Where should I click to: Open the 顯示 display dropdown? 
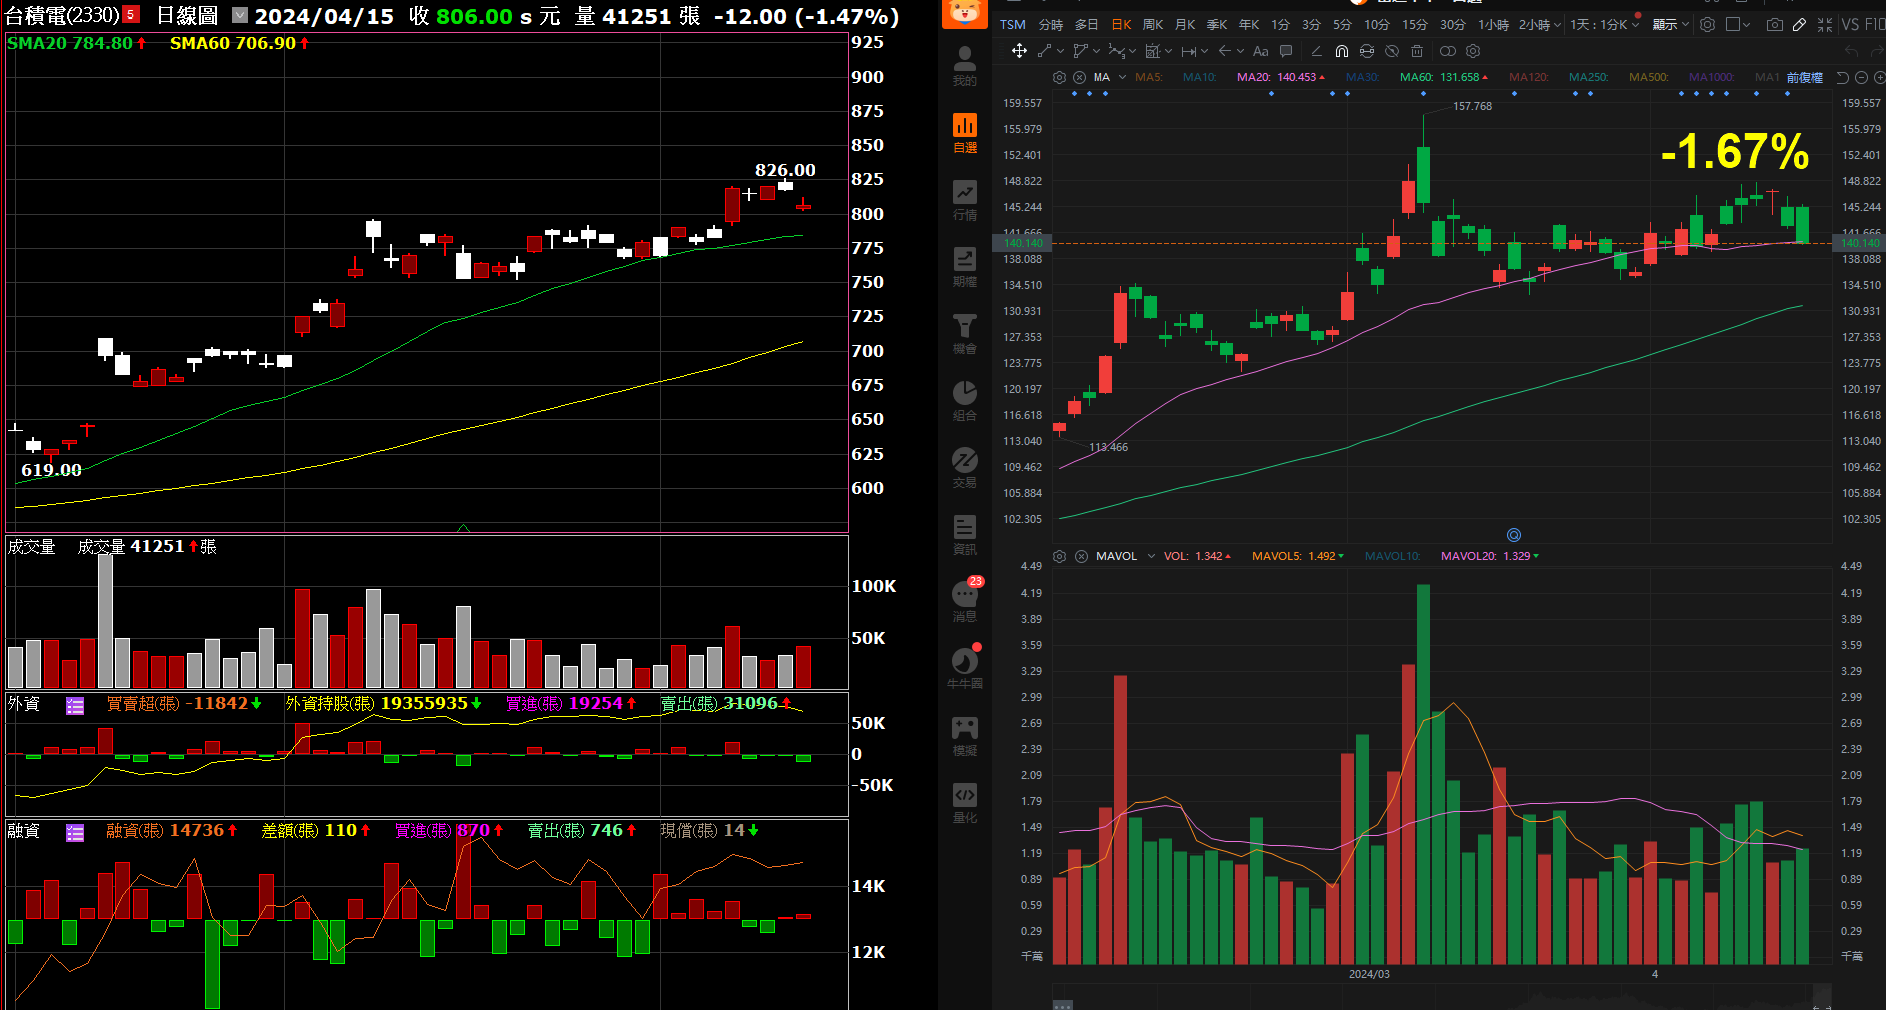(1670, 25)
